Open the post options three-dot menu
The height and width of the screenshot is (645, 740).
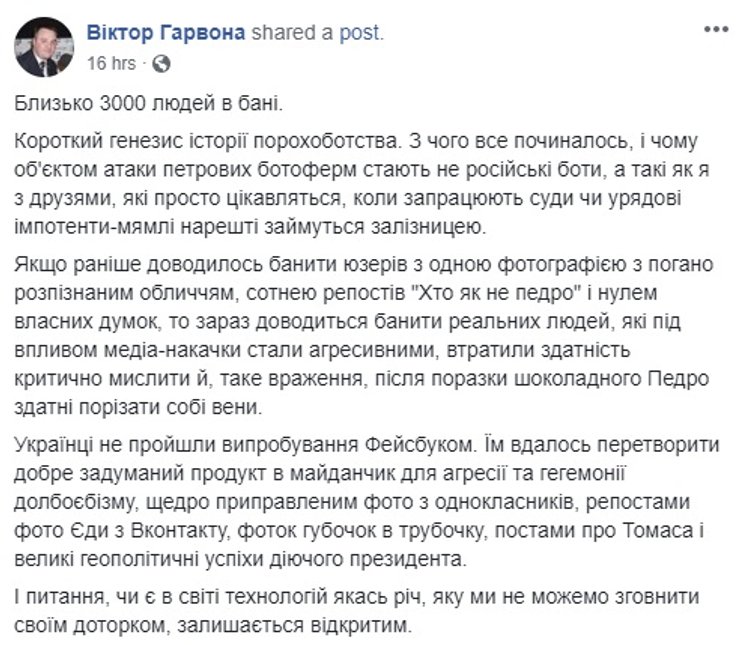point(713,33)
